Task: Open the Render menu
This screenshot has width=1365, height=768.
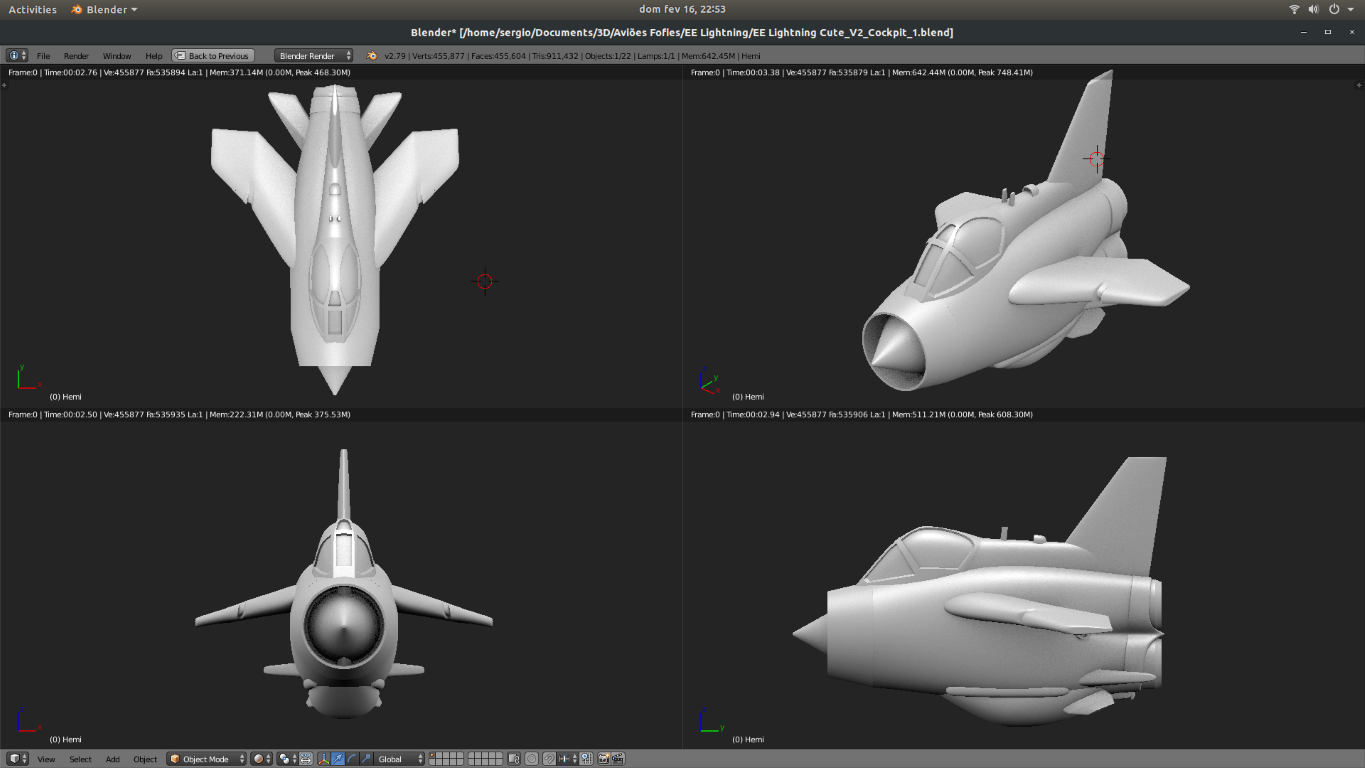Action: point(76,56)
